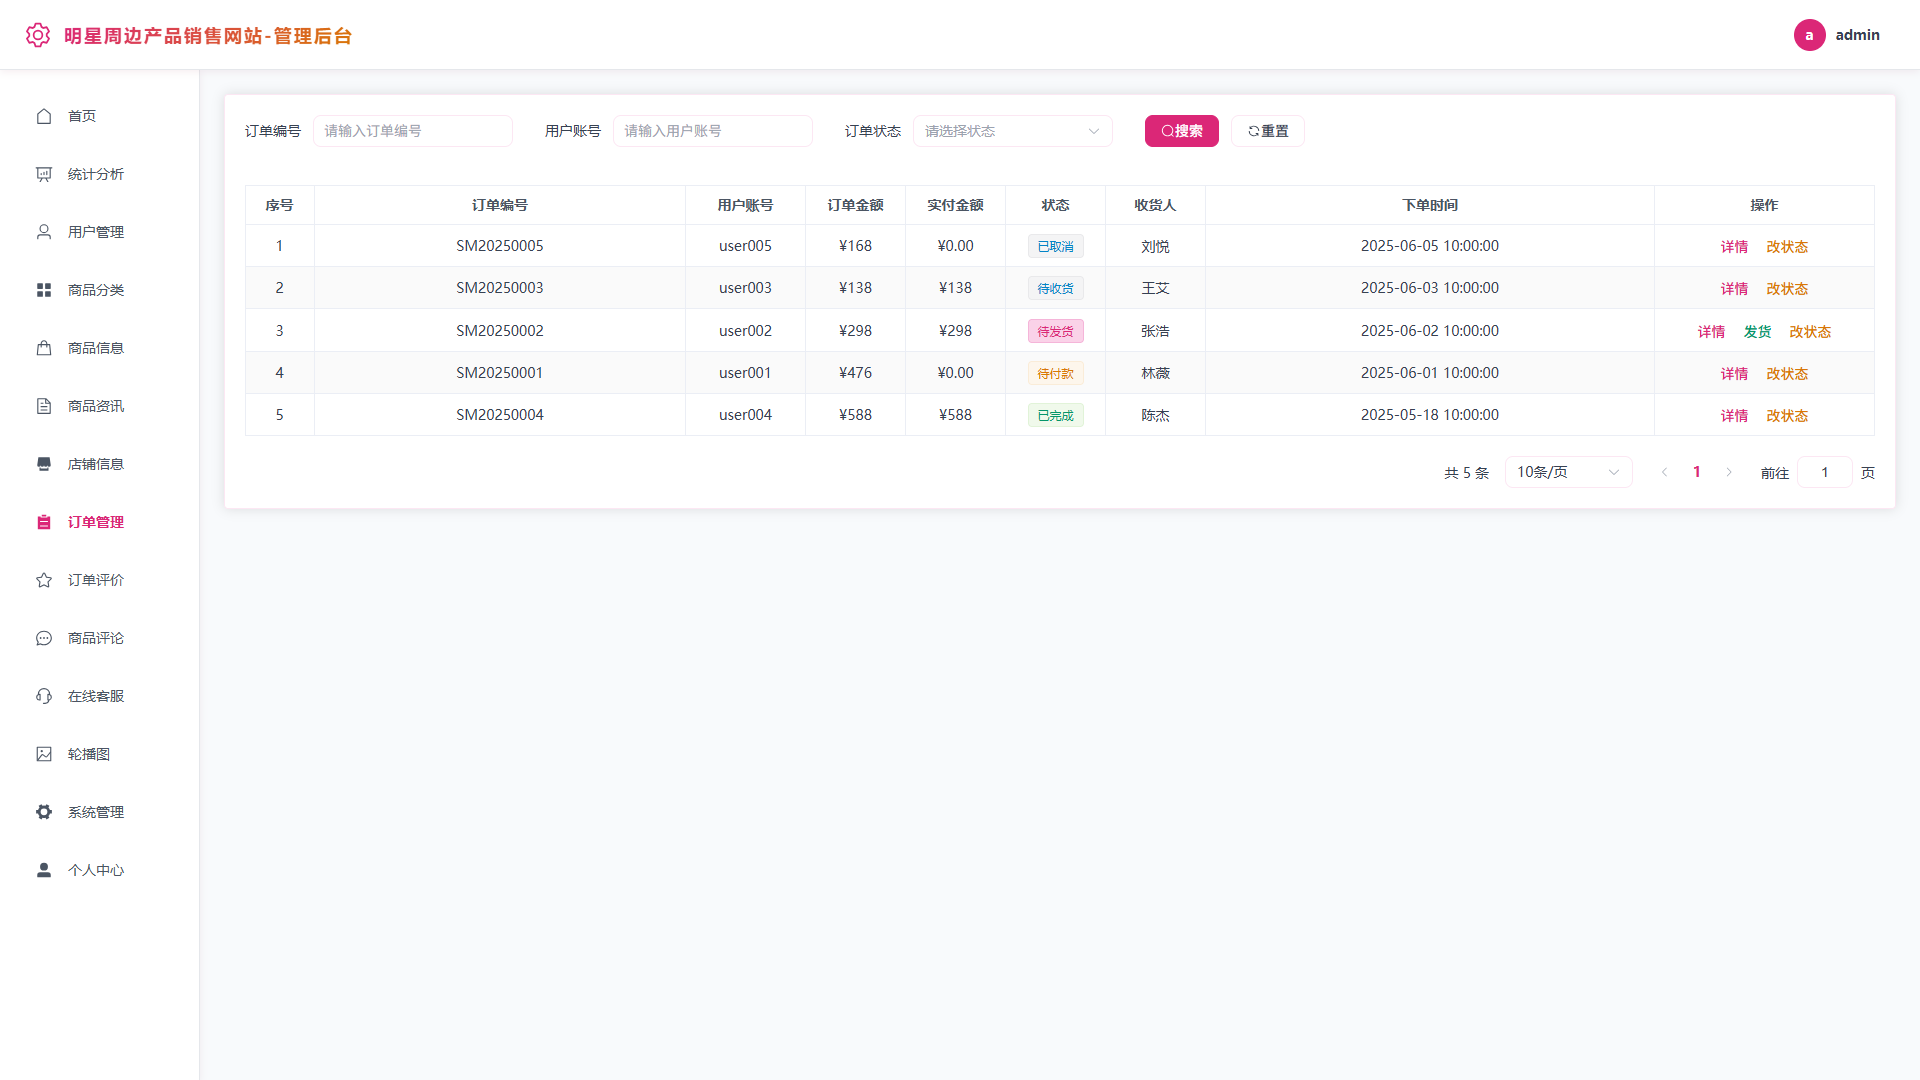Click the 在线客服 headset icon

coord(44,696)
